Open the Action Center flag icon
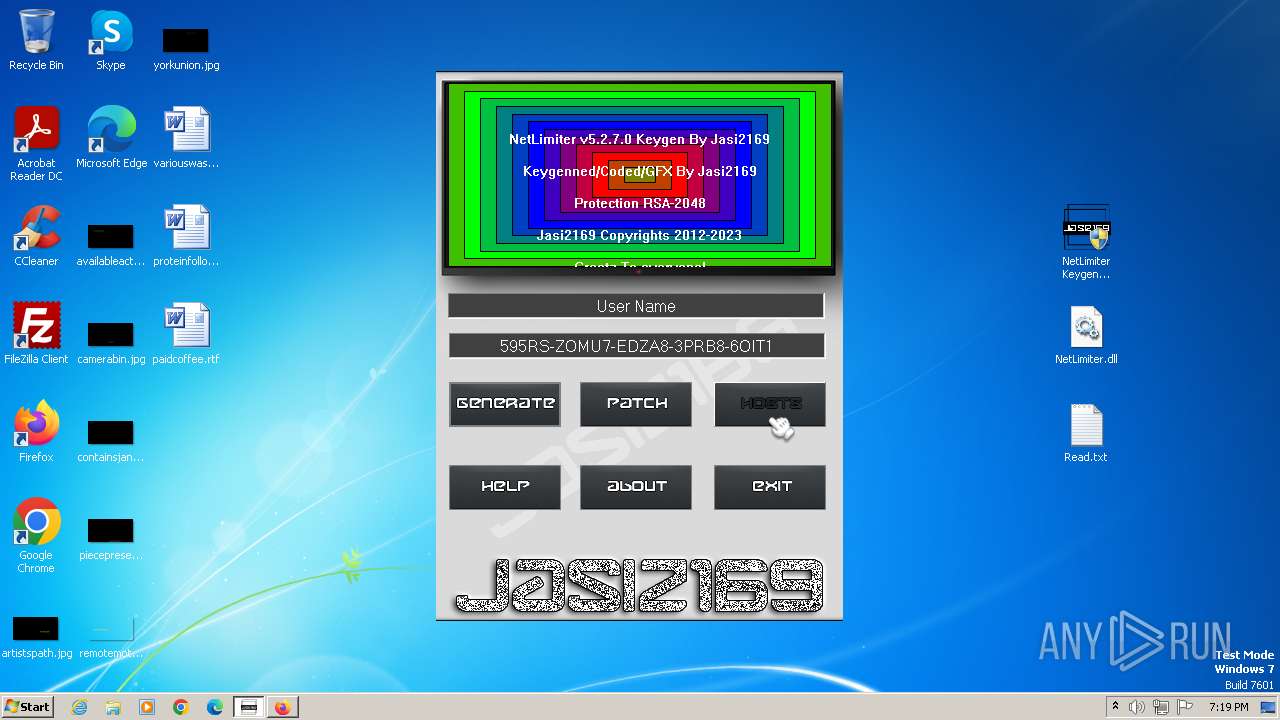This screenshot has height=720, width=1280. (x=1185, y=707)
